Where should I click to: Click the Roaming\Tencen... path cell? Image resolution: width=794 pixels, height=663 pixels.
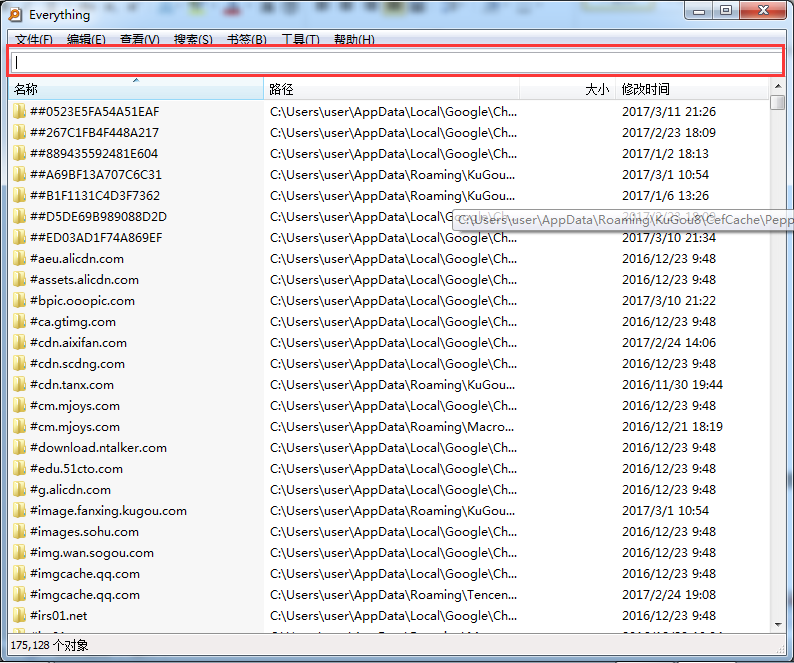(393, 595)
